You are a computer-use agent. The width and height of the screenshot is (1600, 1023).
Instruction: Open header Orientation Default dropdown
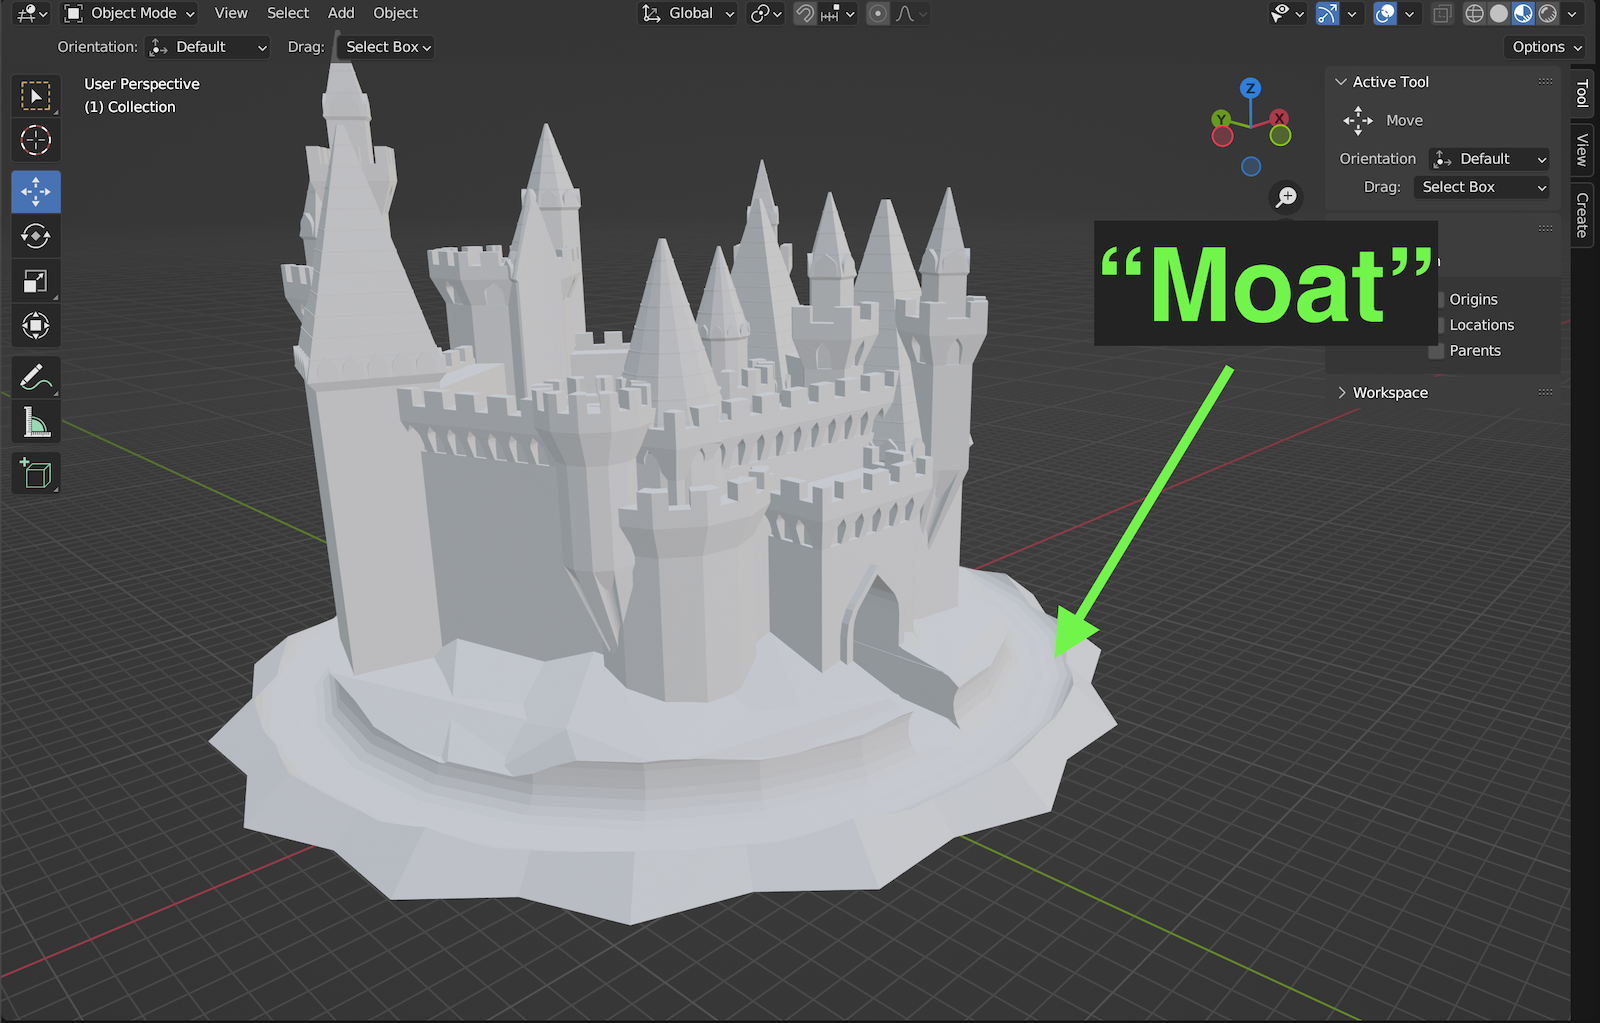coord(208,47)
